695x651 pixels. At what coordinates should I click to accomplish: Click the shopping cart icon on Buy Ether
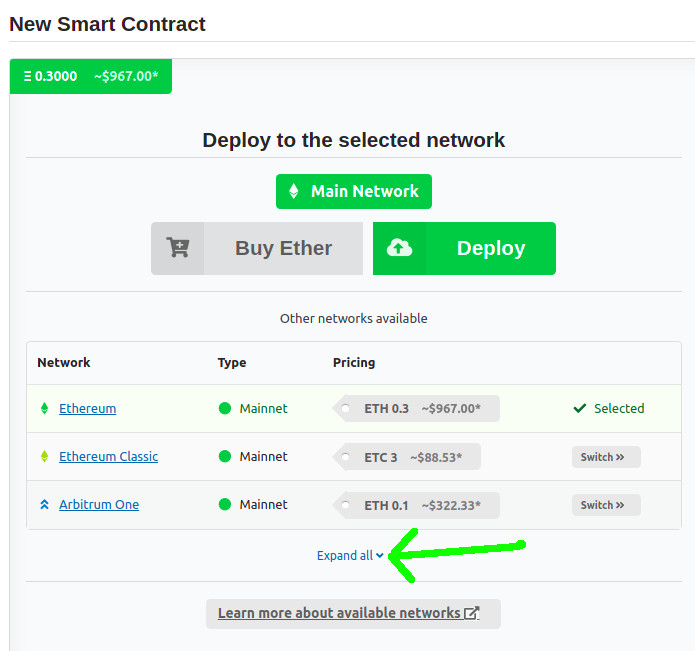(x=178, y=248)
